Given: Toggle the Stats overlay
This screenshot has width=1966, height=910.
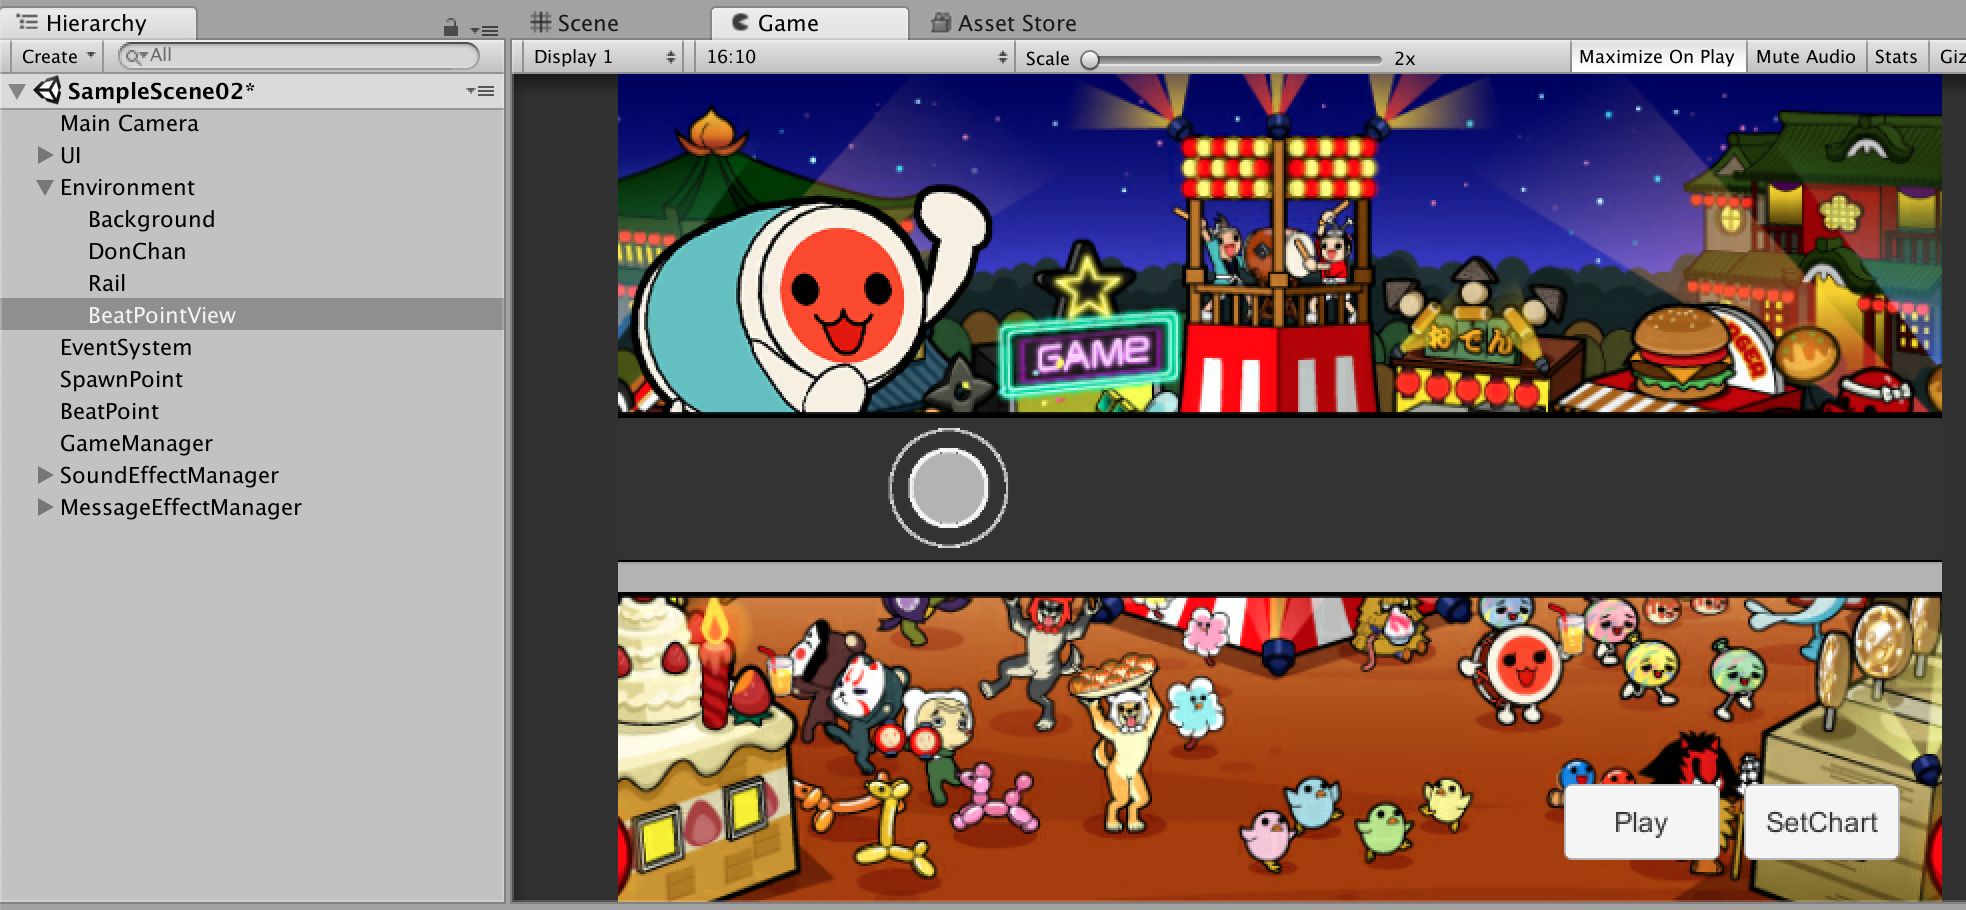Looking at the screenshot, I should tap(1895, 57).
